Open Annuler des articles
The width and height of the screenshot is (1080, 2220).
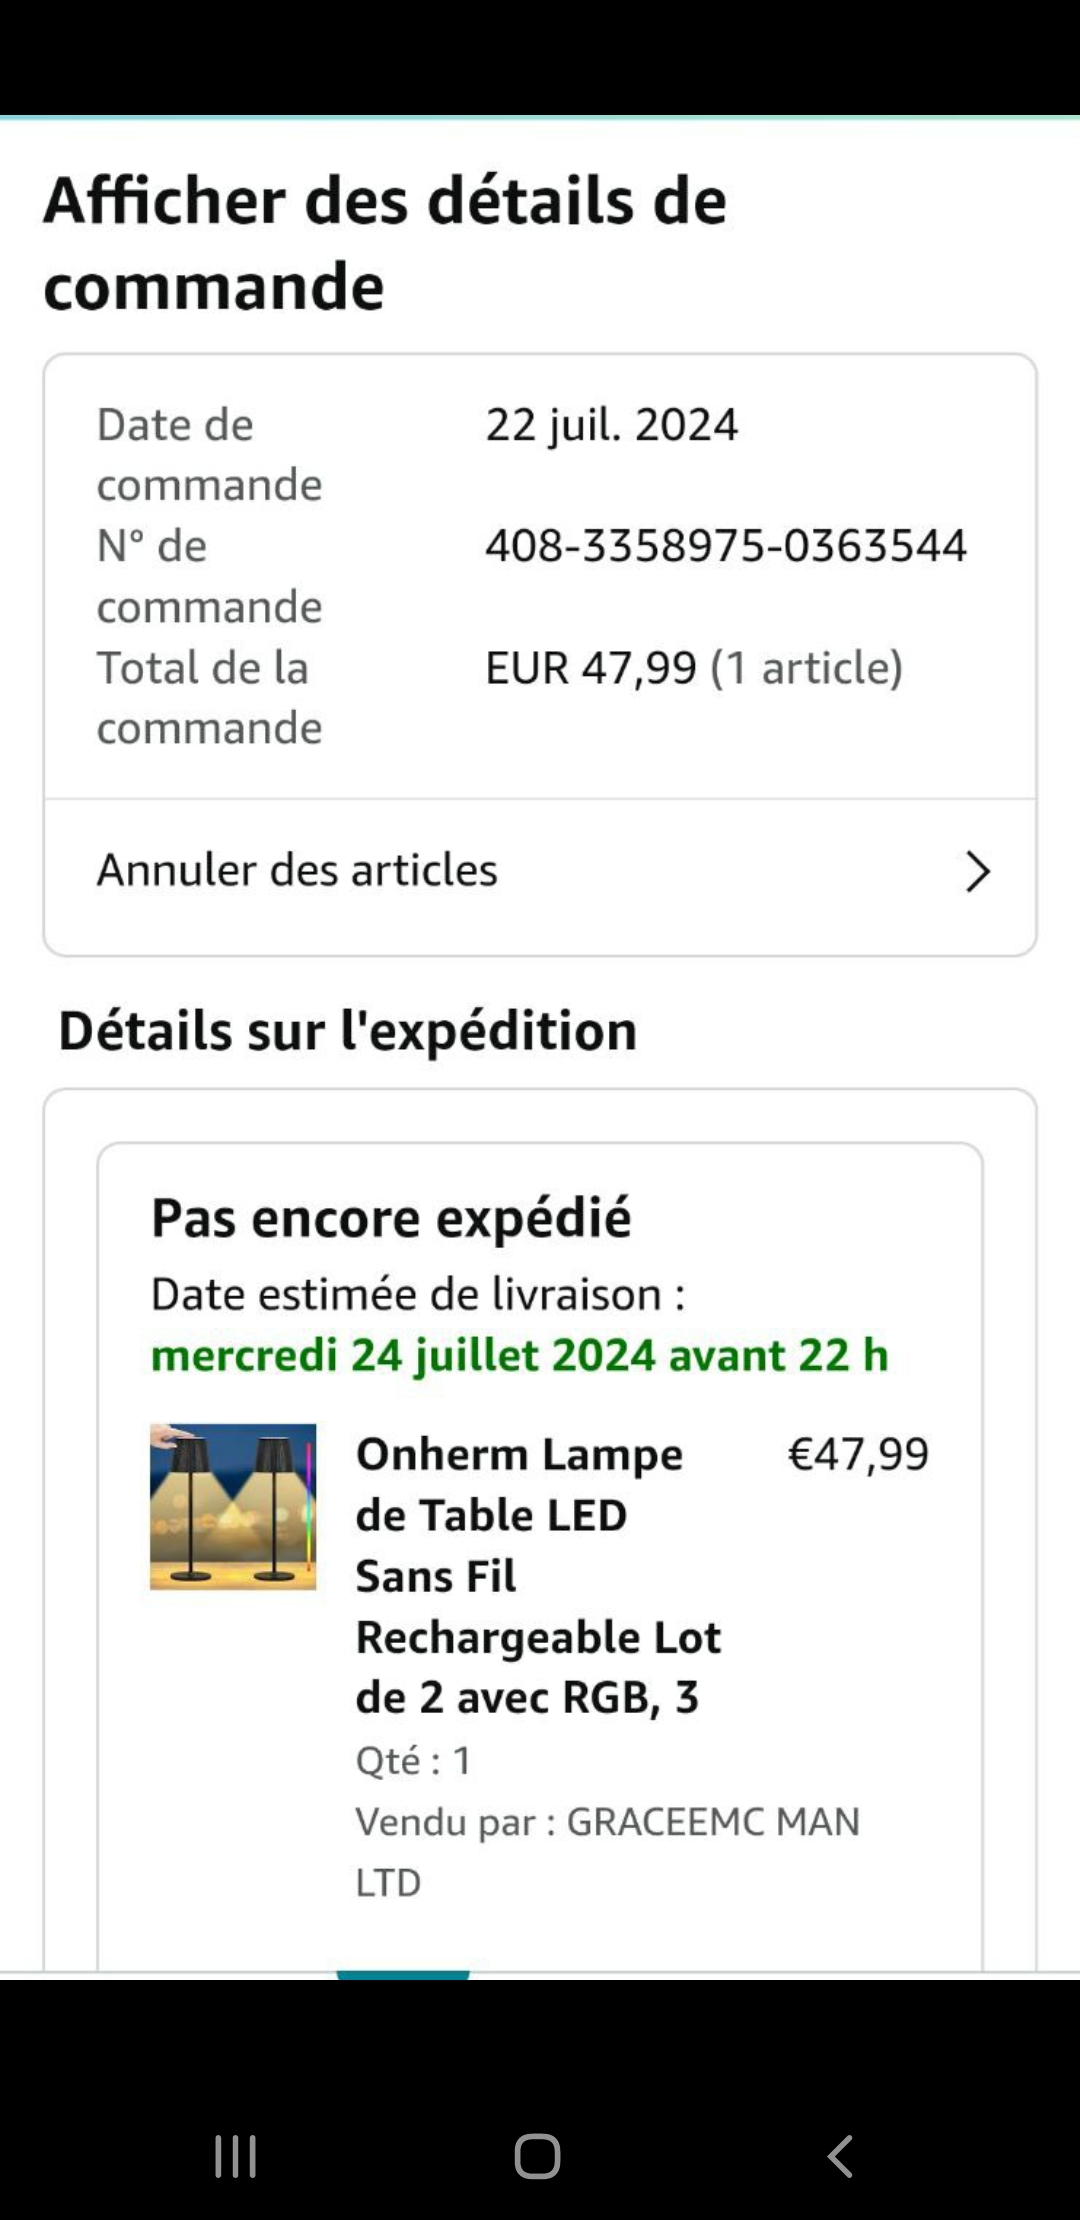(x=297, y=870)
